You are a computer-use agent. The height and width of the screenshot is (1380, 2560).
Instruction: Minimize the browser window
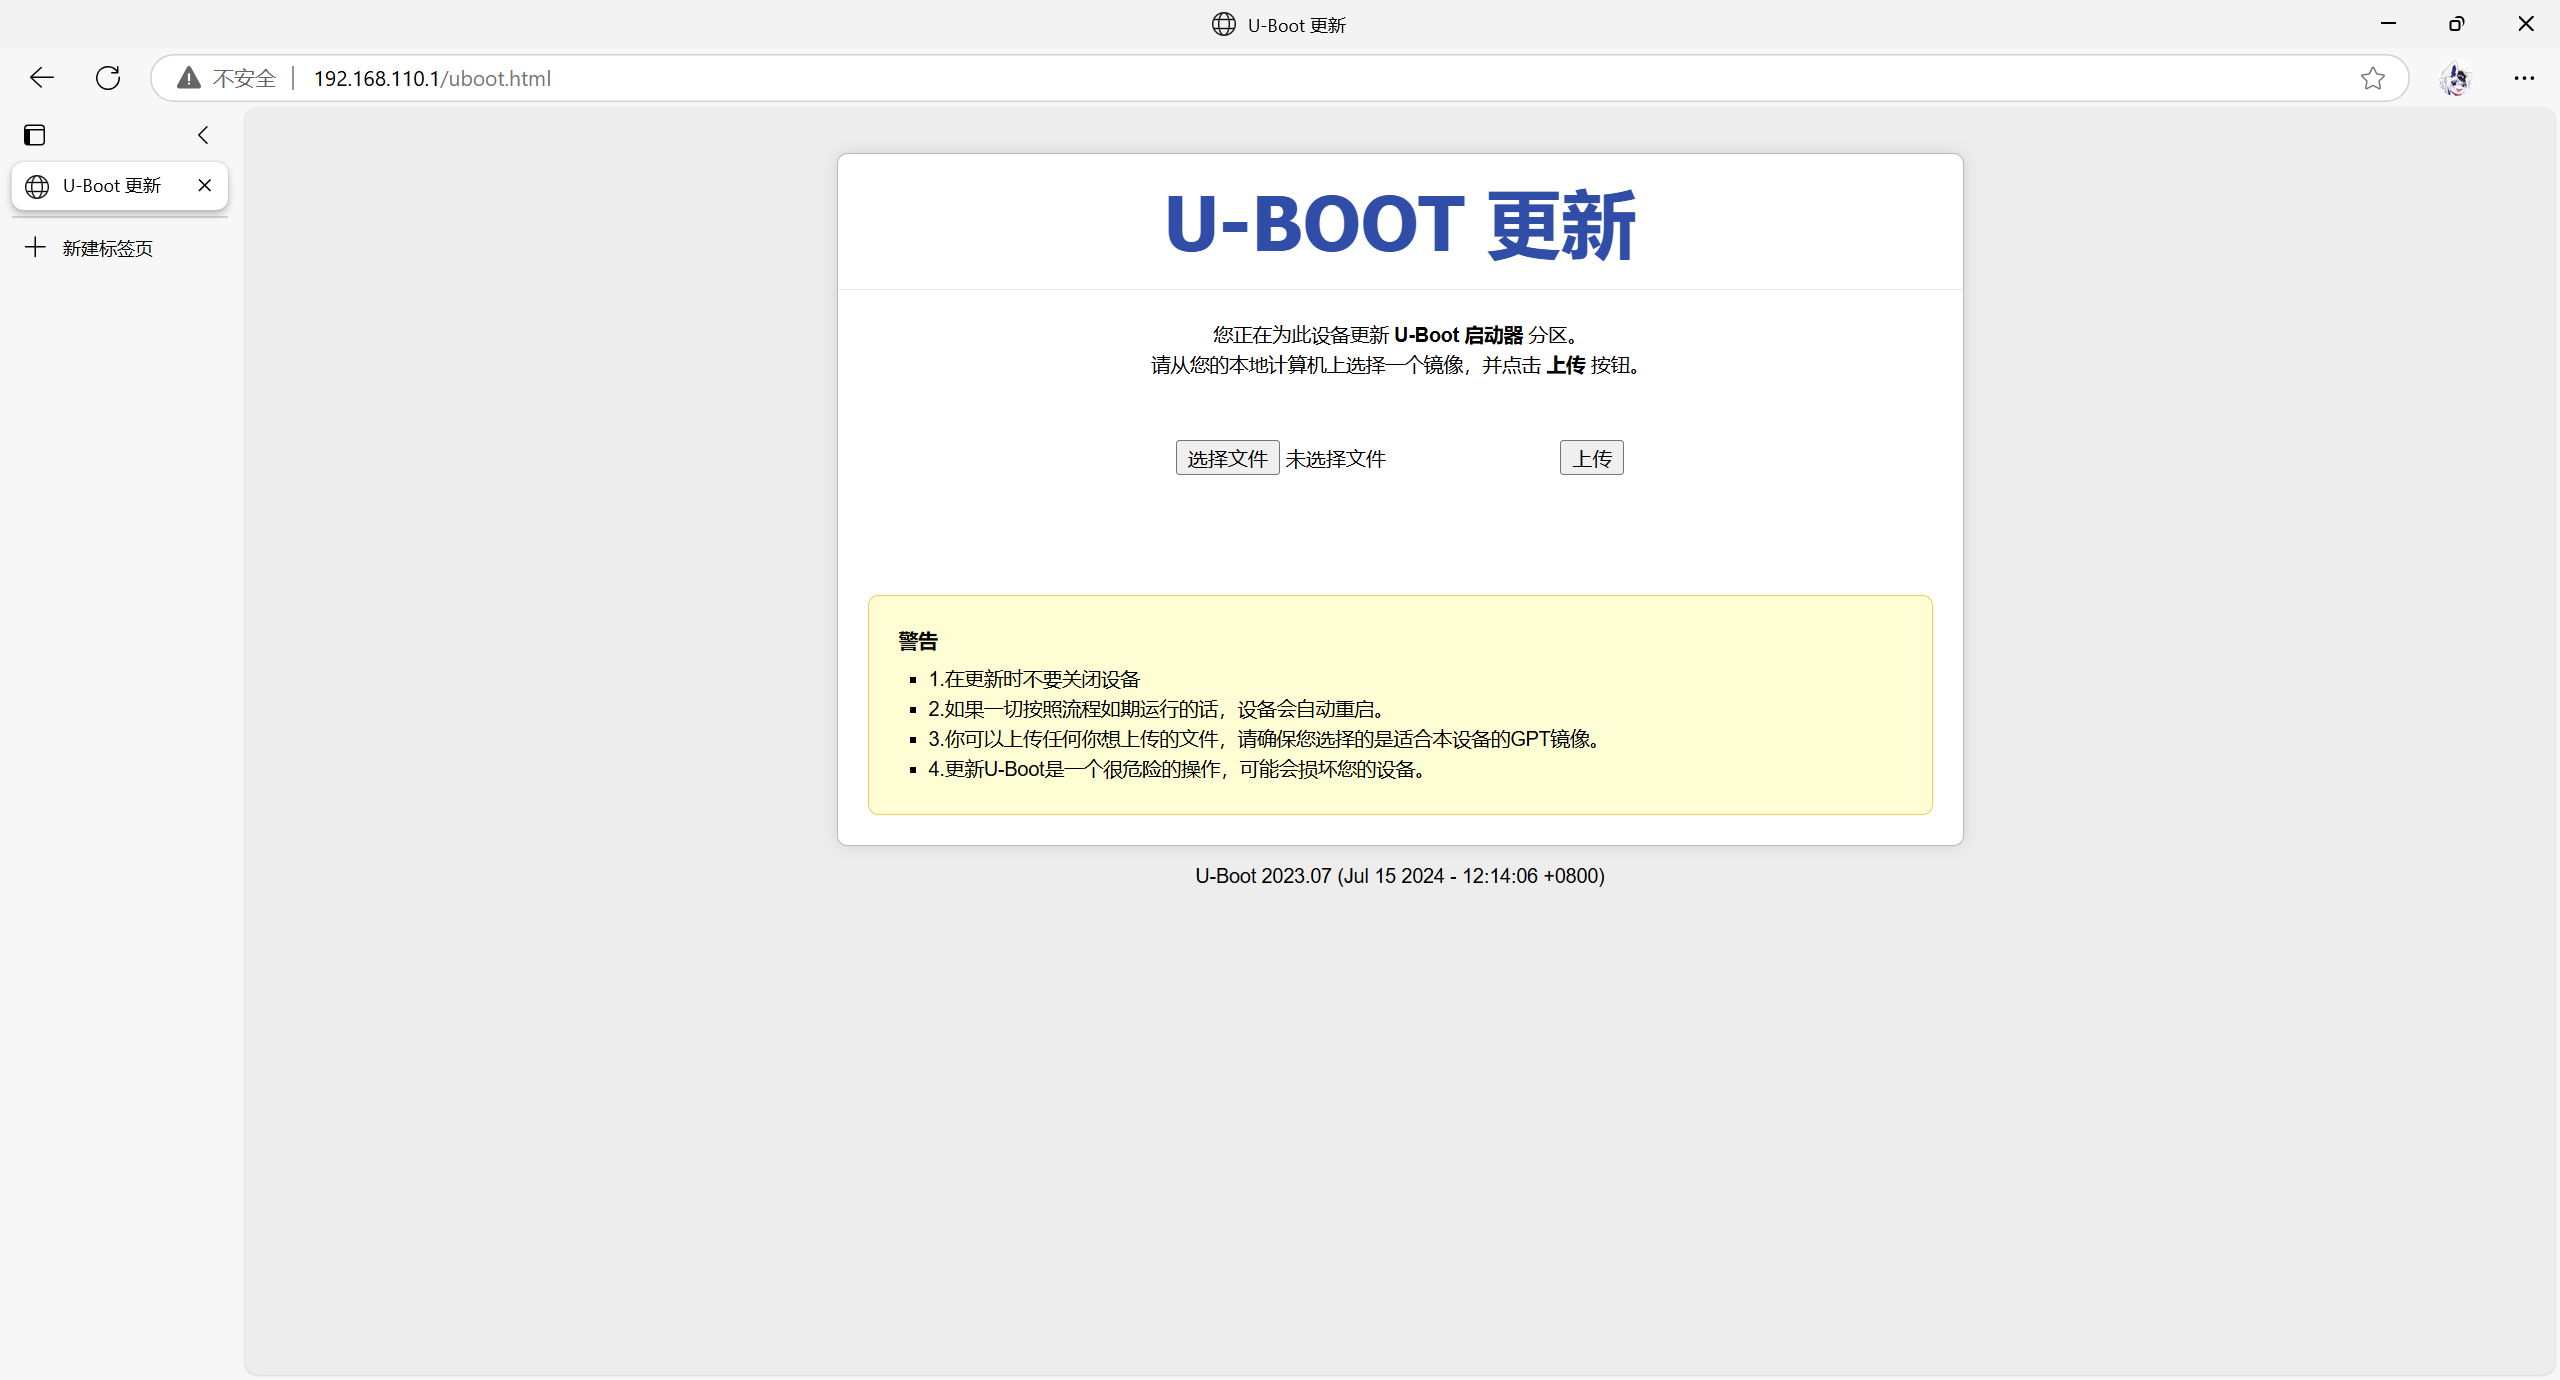coord(2389,23)
